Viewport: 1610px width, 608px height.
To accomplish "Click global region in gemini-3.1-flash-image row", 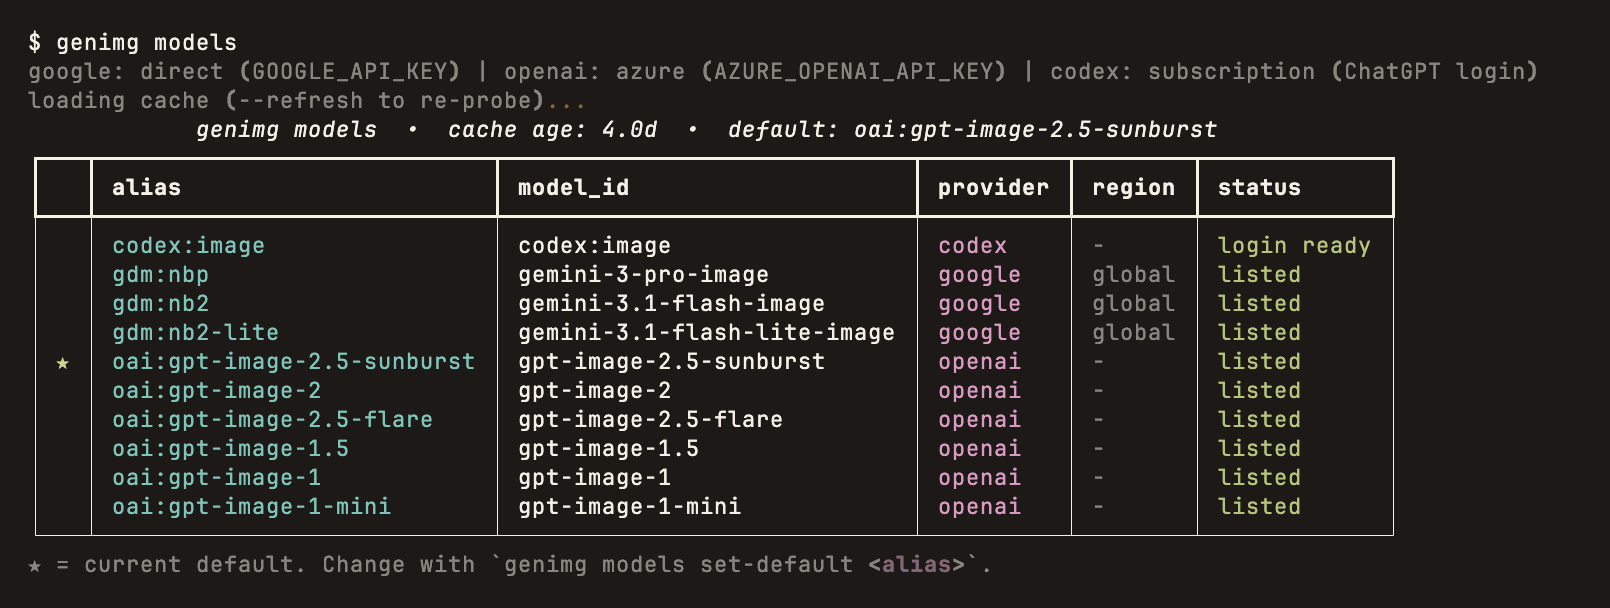I will 1133,304.
